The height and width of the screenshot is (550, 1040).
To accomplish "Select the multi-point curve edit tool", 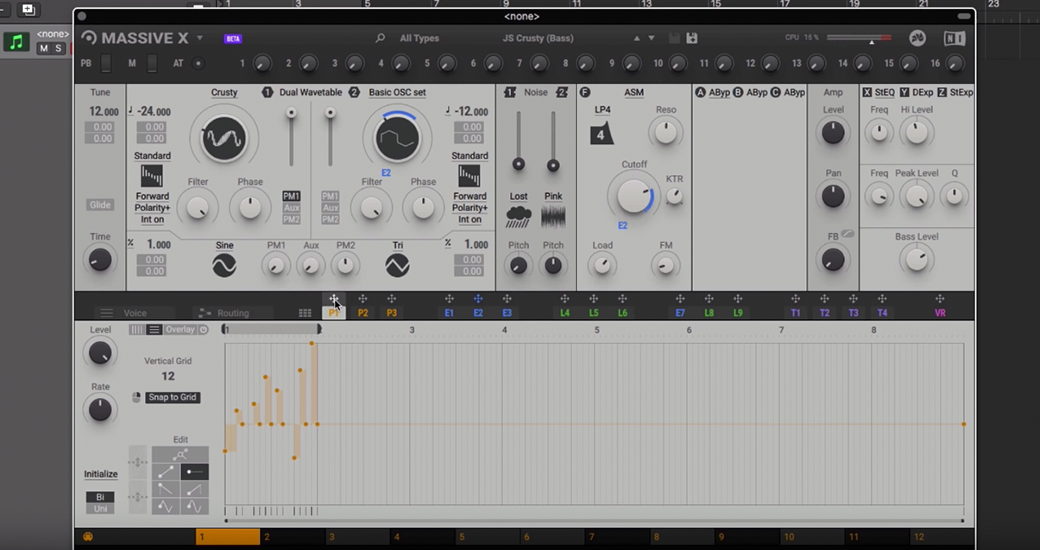I will tap(180, 454).
